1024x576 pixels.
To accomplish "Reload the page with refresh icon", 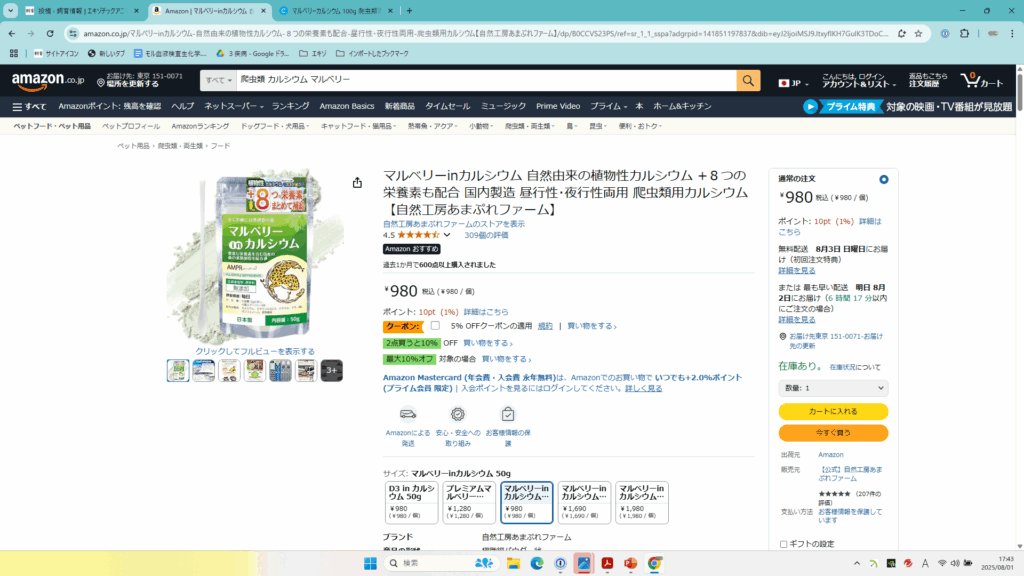I will coord(50,33).
